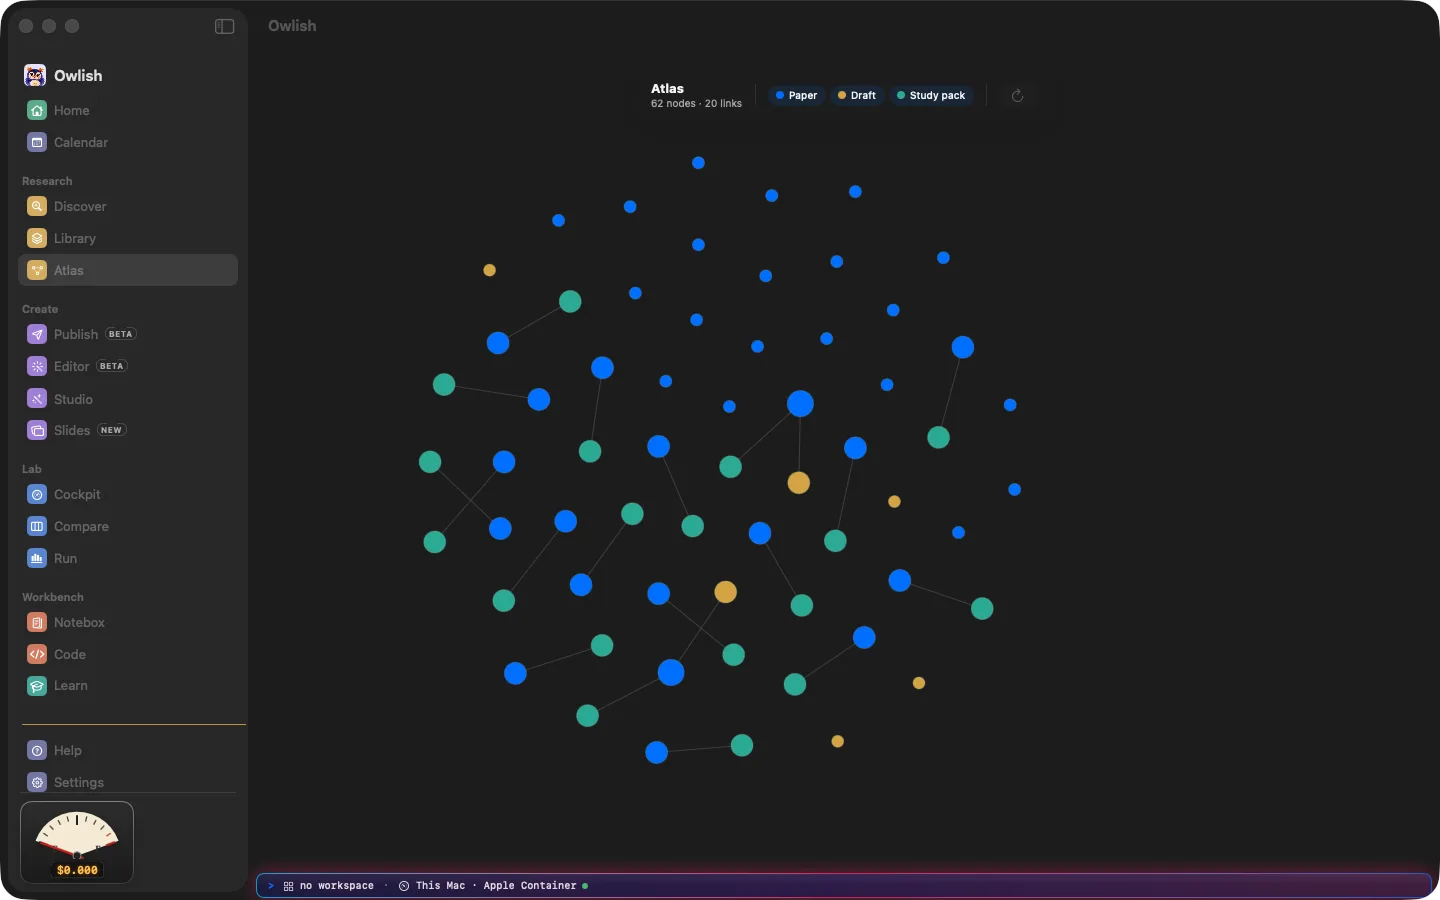Click the BETA badge next to Publish
Screen dimensions: 1440x900
pyautogui.click(x=120, y=334)
